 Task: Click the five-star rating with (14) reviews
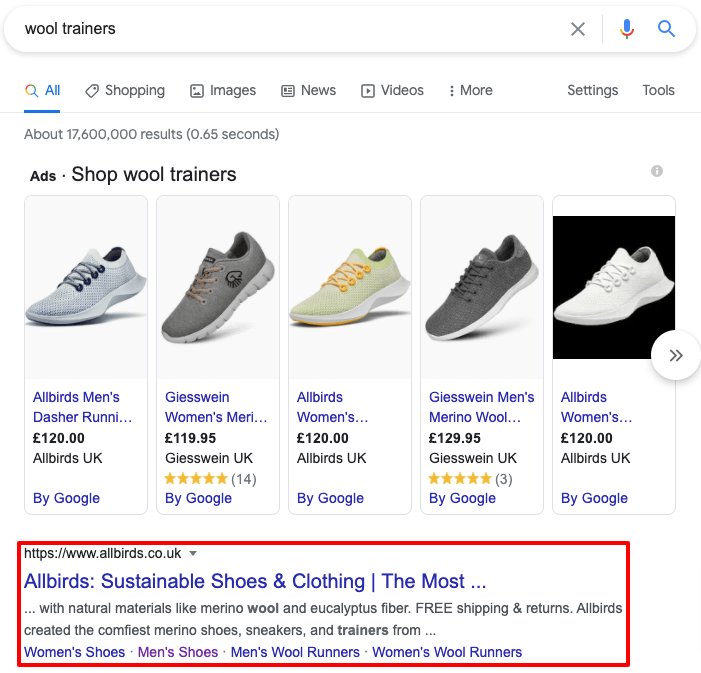[210, 479]
